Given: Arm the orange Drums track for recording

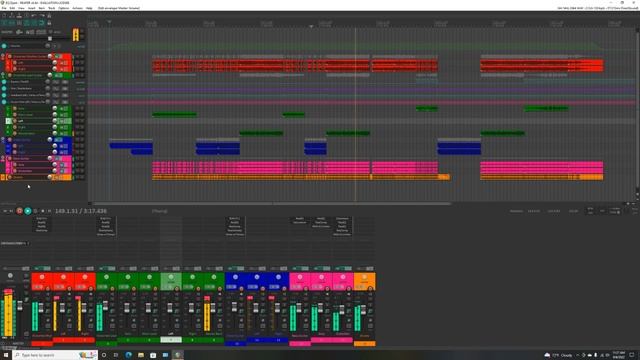Looking at the screenshot, I should pyautogui.click(x=9, y=177).
